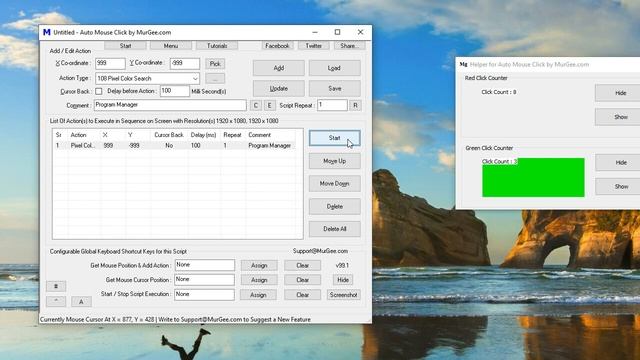Screen dimensions: 640x360
Task: Click the Support@MurGee.com text
Action: tap(320, 251)
